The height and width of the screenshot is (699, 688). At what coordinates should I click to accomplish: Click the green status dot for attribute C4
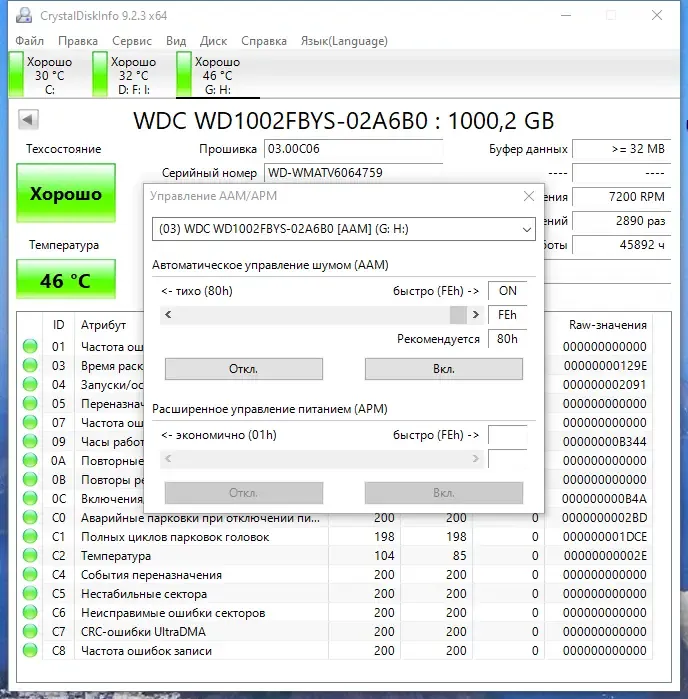[30, 575]
